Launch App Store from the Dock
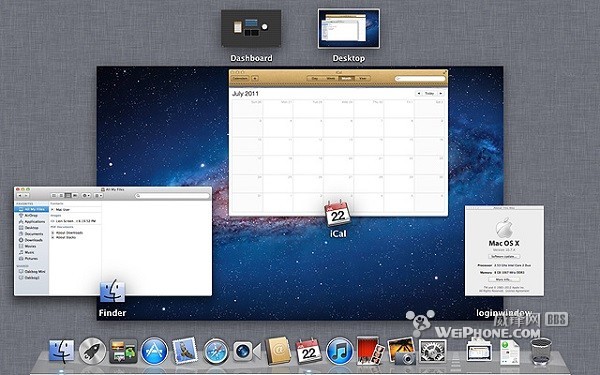Image resolution: width=600 pixels, height=375 pixels. coord(154,351)
